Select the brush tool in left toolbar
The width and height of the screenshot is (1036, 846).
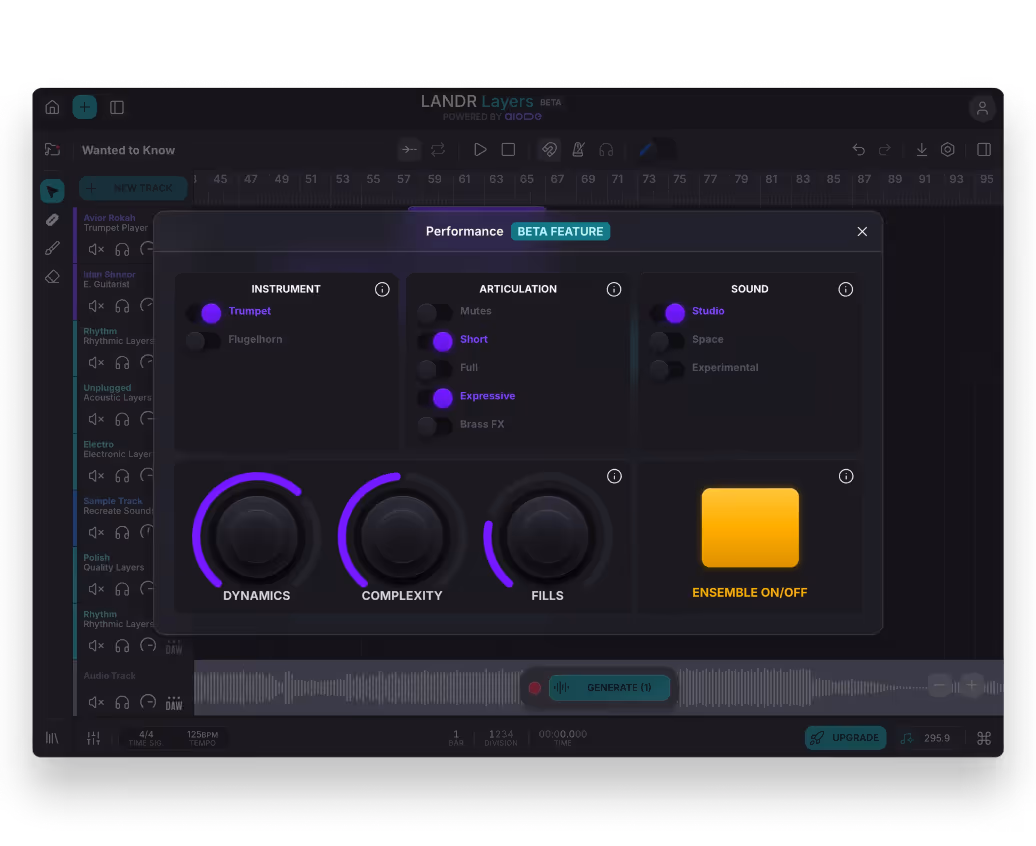point(52,249)
